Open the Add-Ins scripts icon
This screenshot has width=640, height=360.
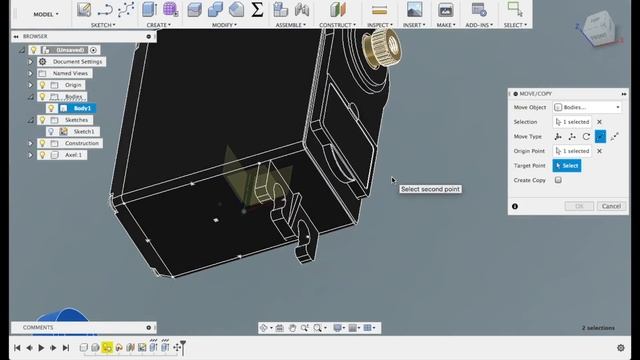(x=479, y=10)
